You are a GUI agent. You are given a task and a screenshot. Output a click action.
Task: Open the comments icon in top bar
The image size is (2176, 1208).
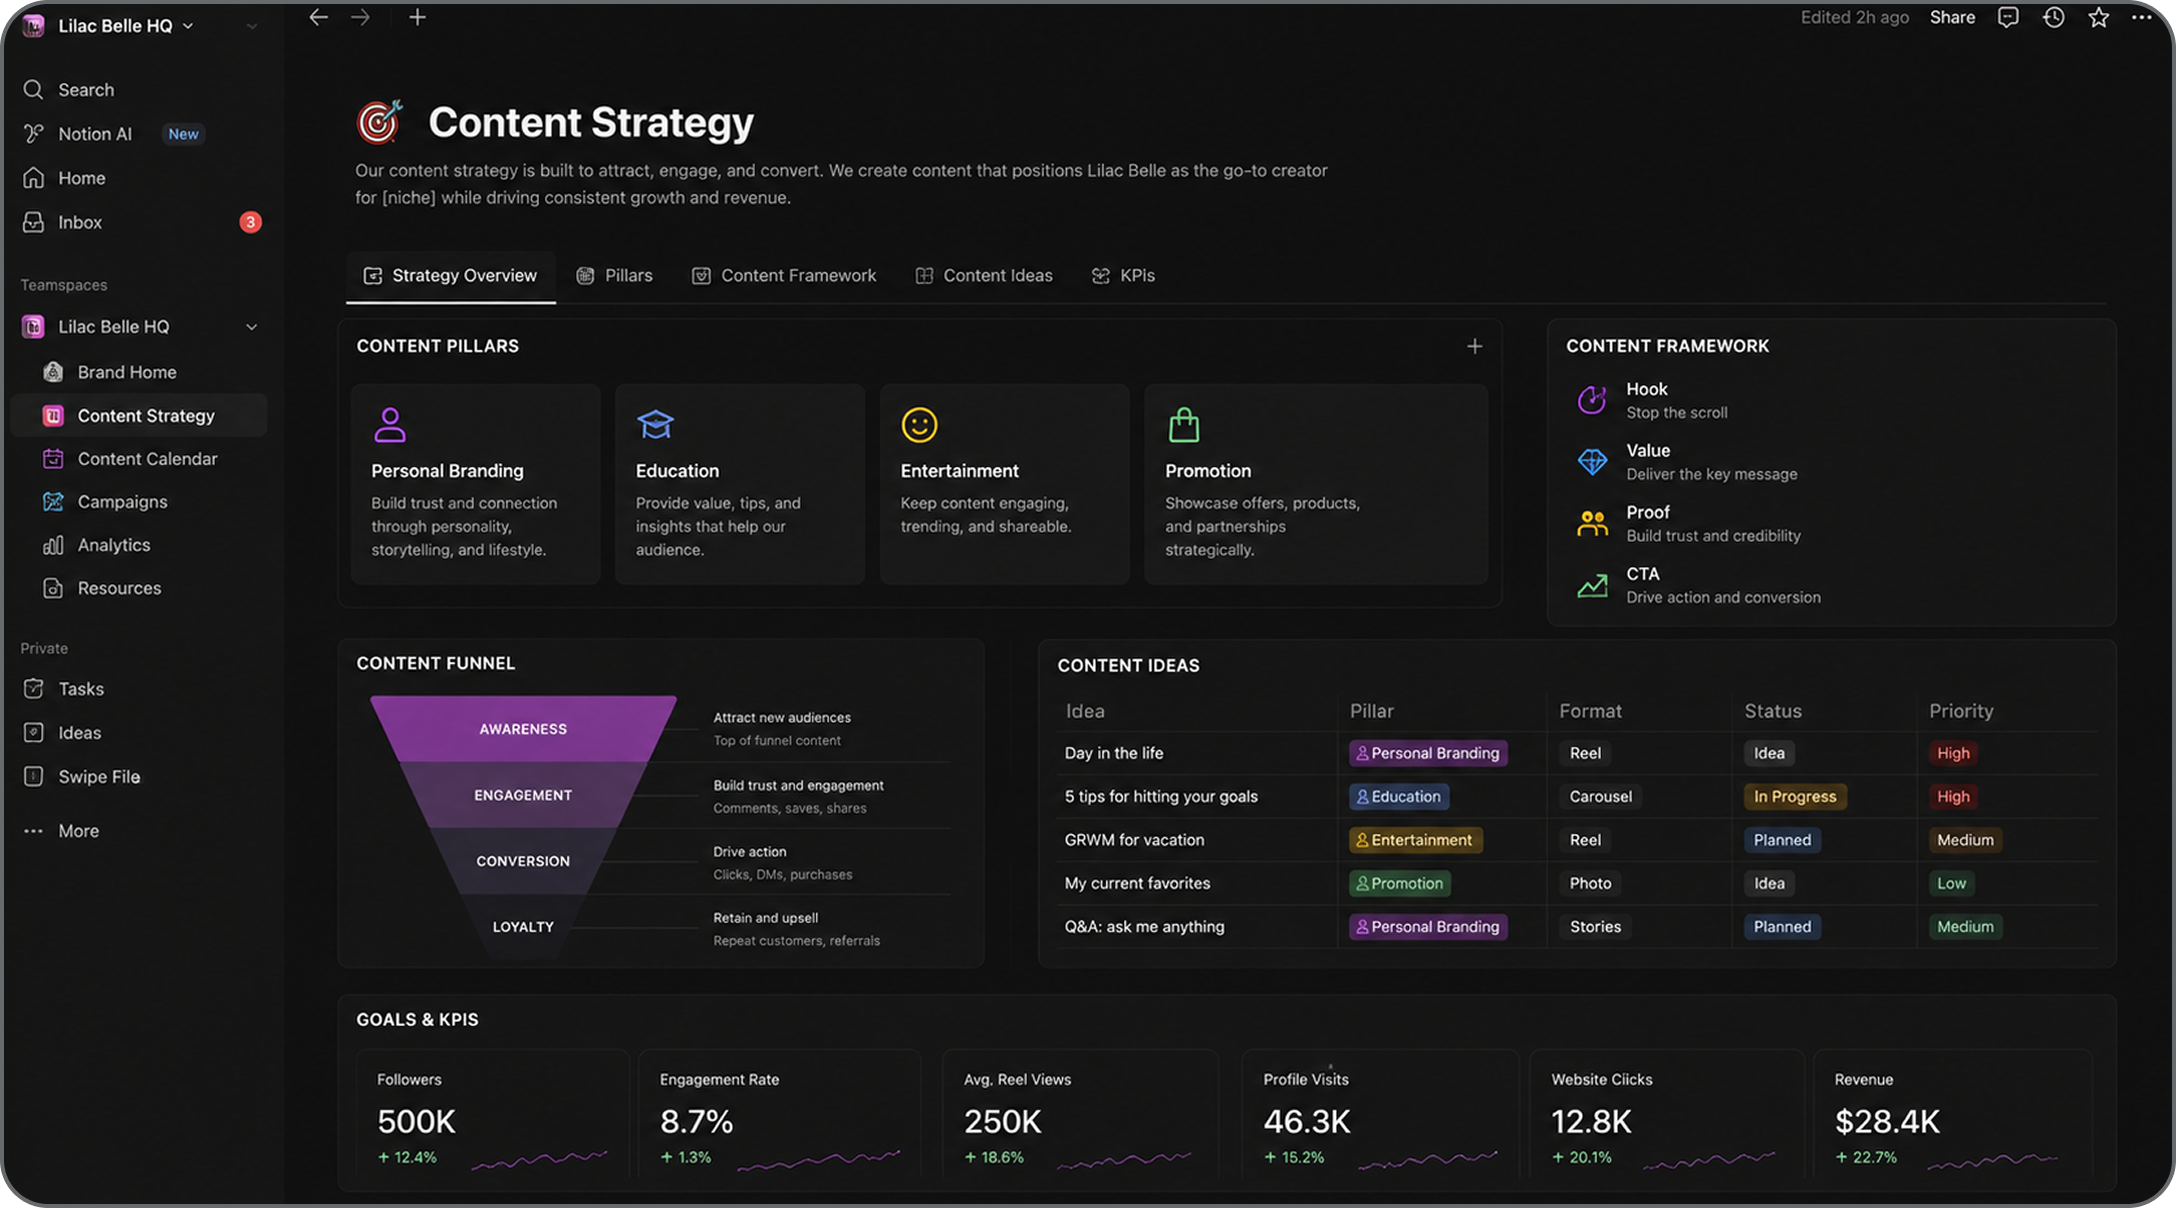pyautogui.click(x=2007, y=17)
